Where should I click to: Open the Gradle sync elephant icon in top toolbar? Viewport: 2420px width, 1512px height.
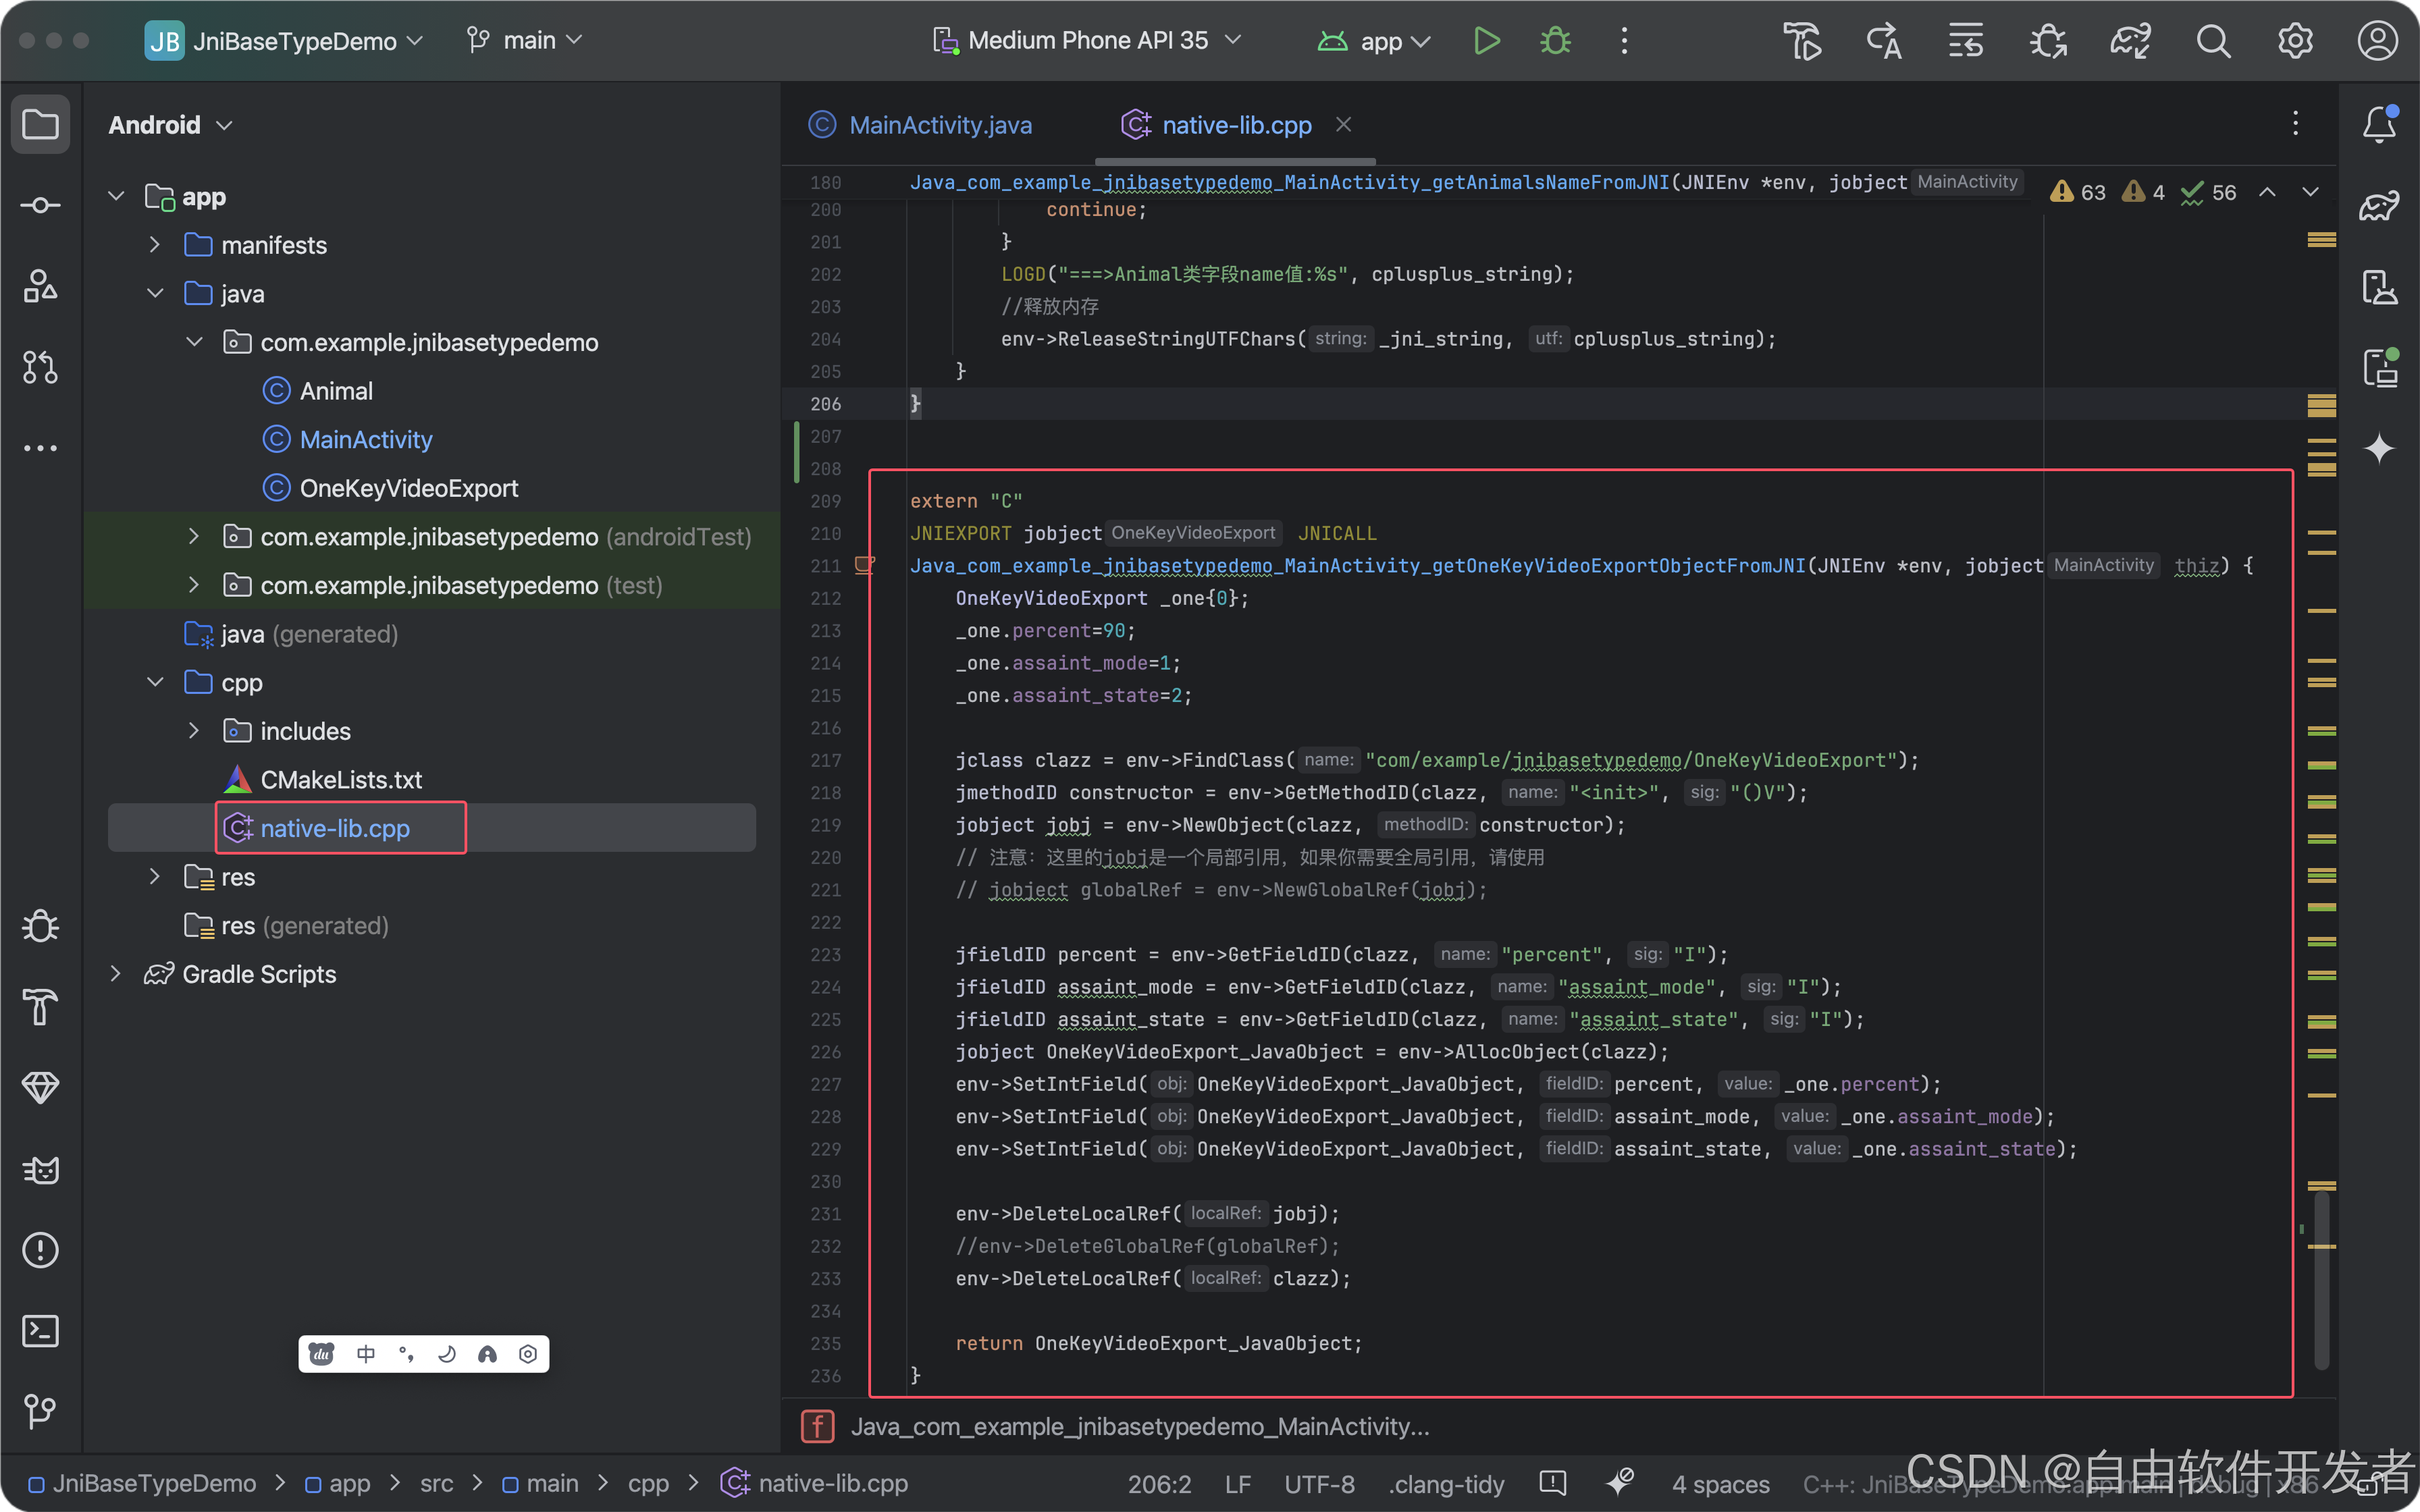click(x=2130, y=41)
